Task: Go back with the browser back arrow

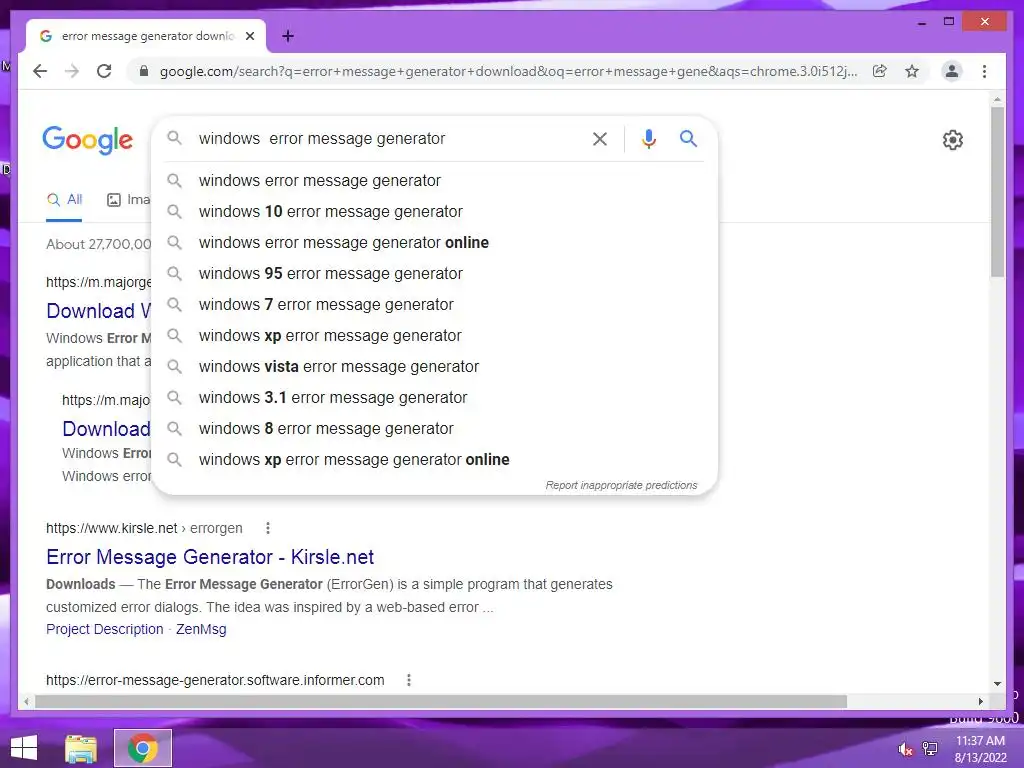Action: pos(40,71)
